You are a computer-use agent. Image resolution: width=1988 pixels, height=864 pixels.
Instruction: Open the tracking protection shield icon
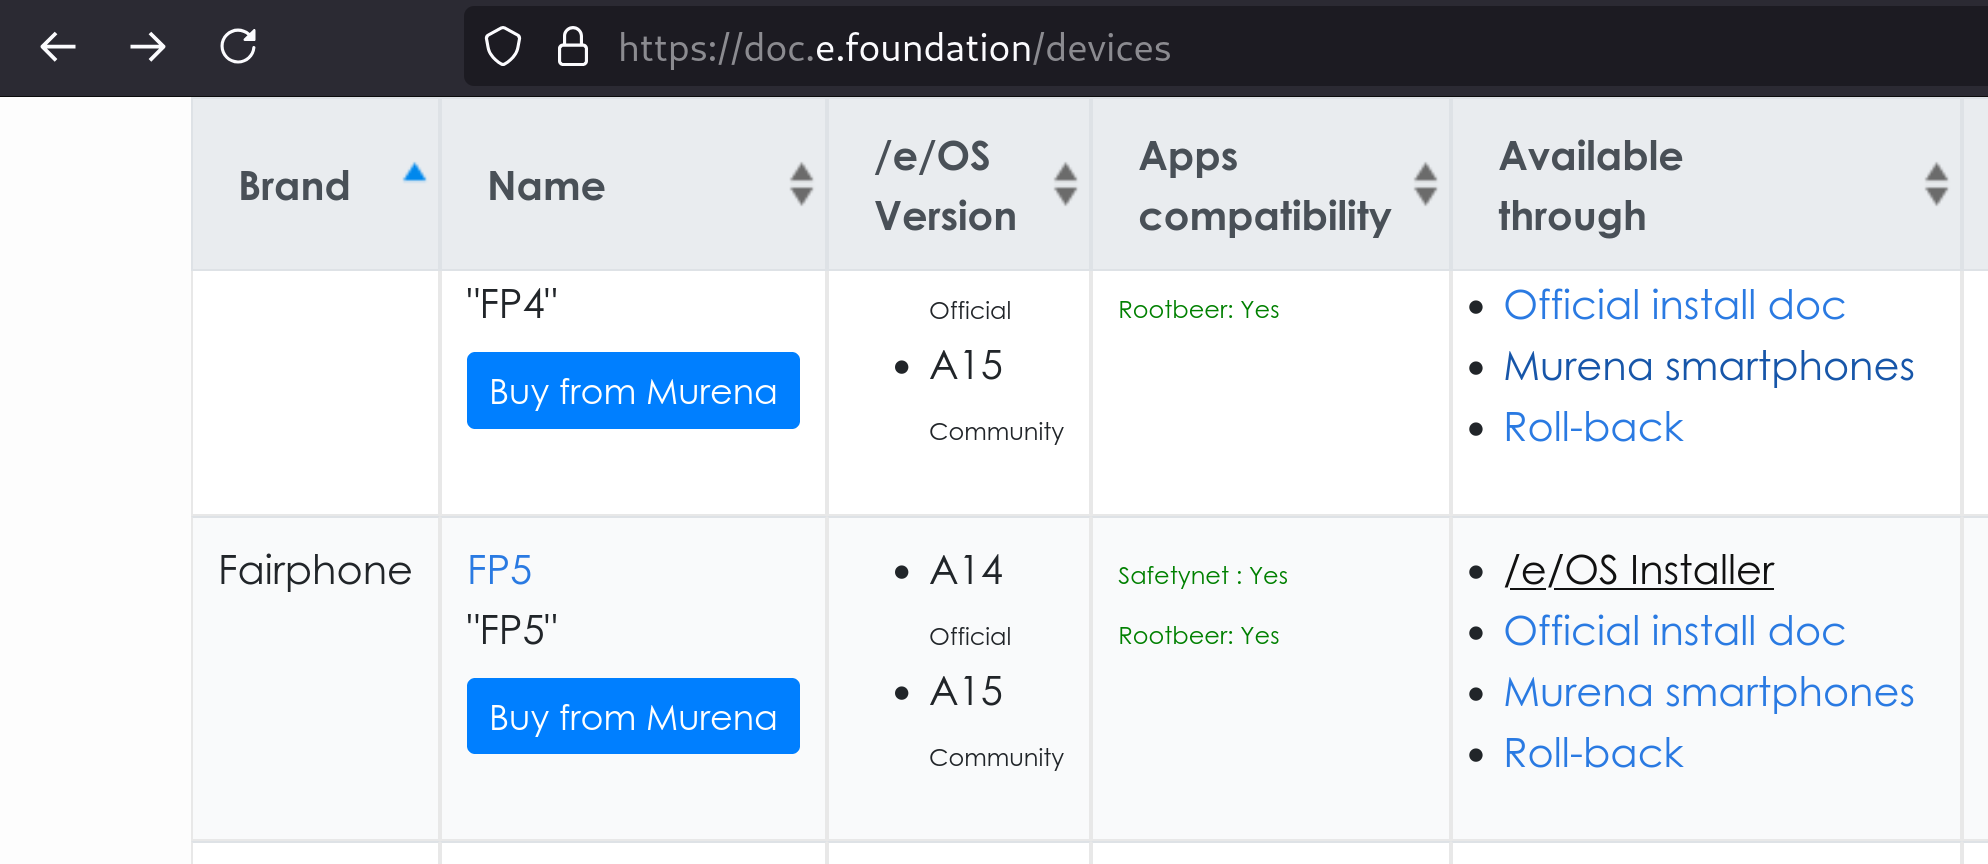[x=503, y=47]
